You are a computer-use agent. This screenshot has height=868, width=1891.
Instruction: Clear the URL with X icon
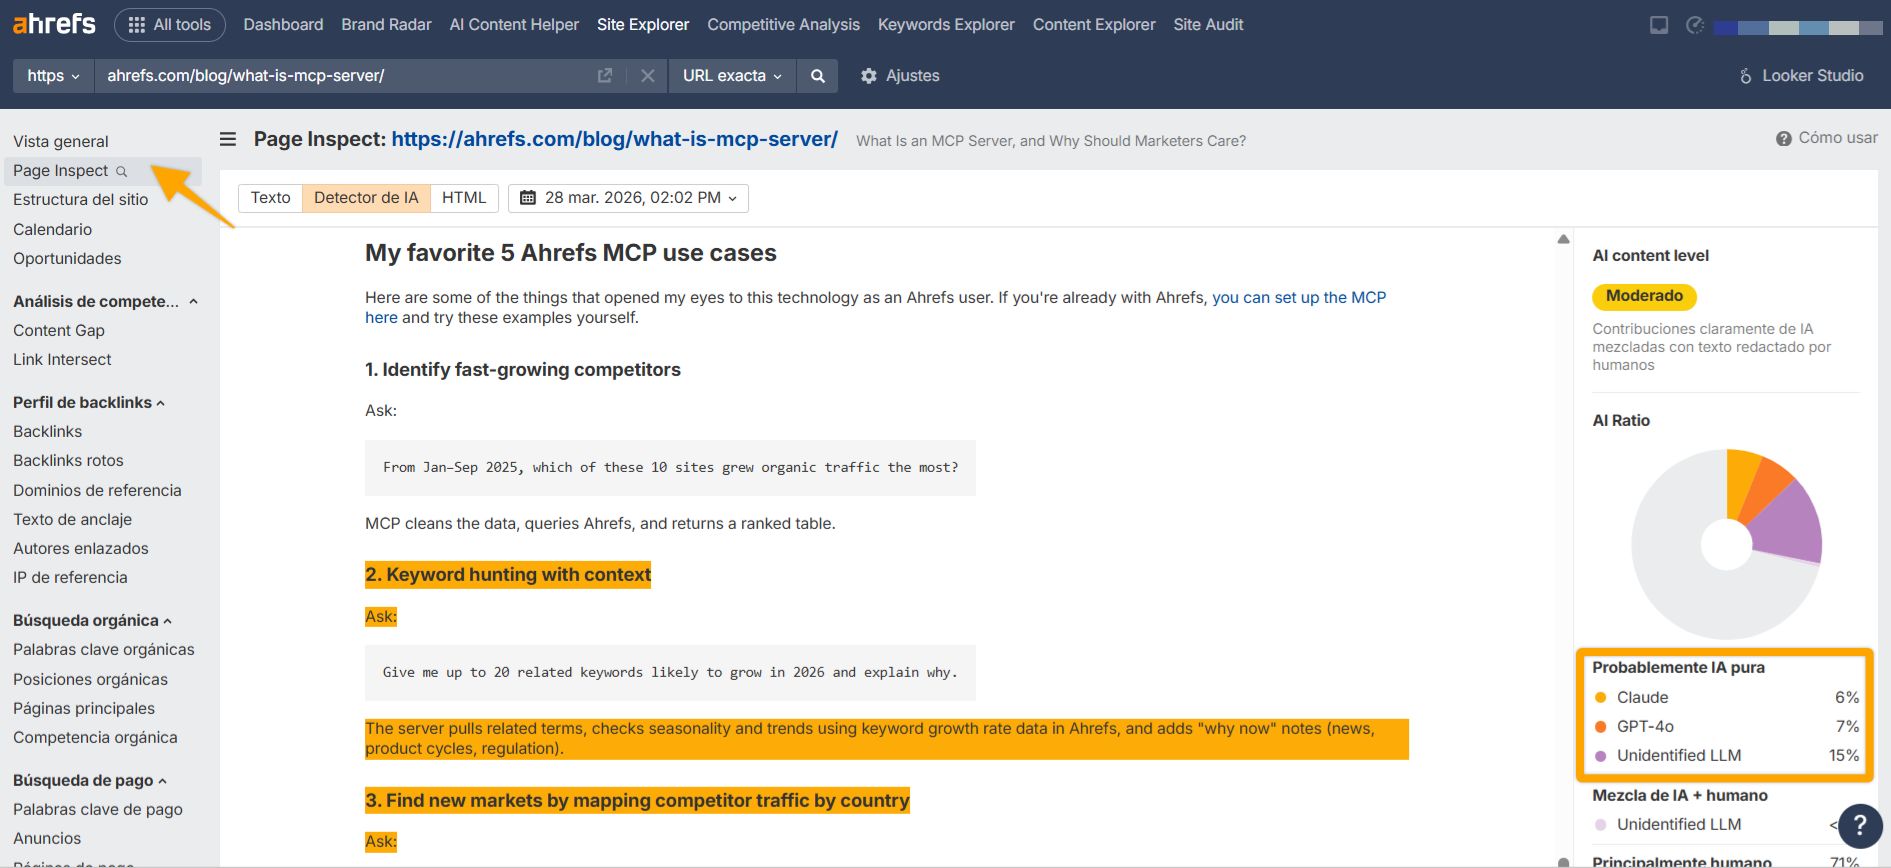(648, 76)
